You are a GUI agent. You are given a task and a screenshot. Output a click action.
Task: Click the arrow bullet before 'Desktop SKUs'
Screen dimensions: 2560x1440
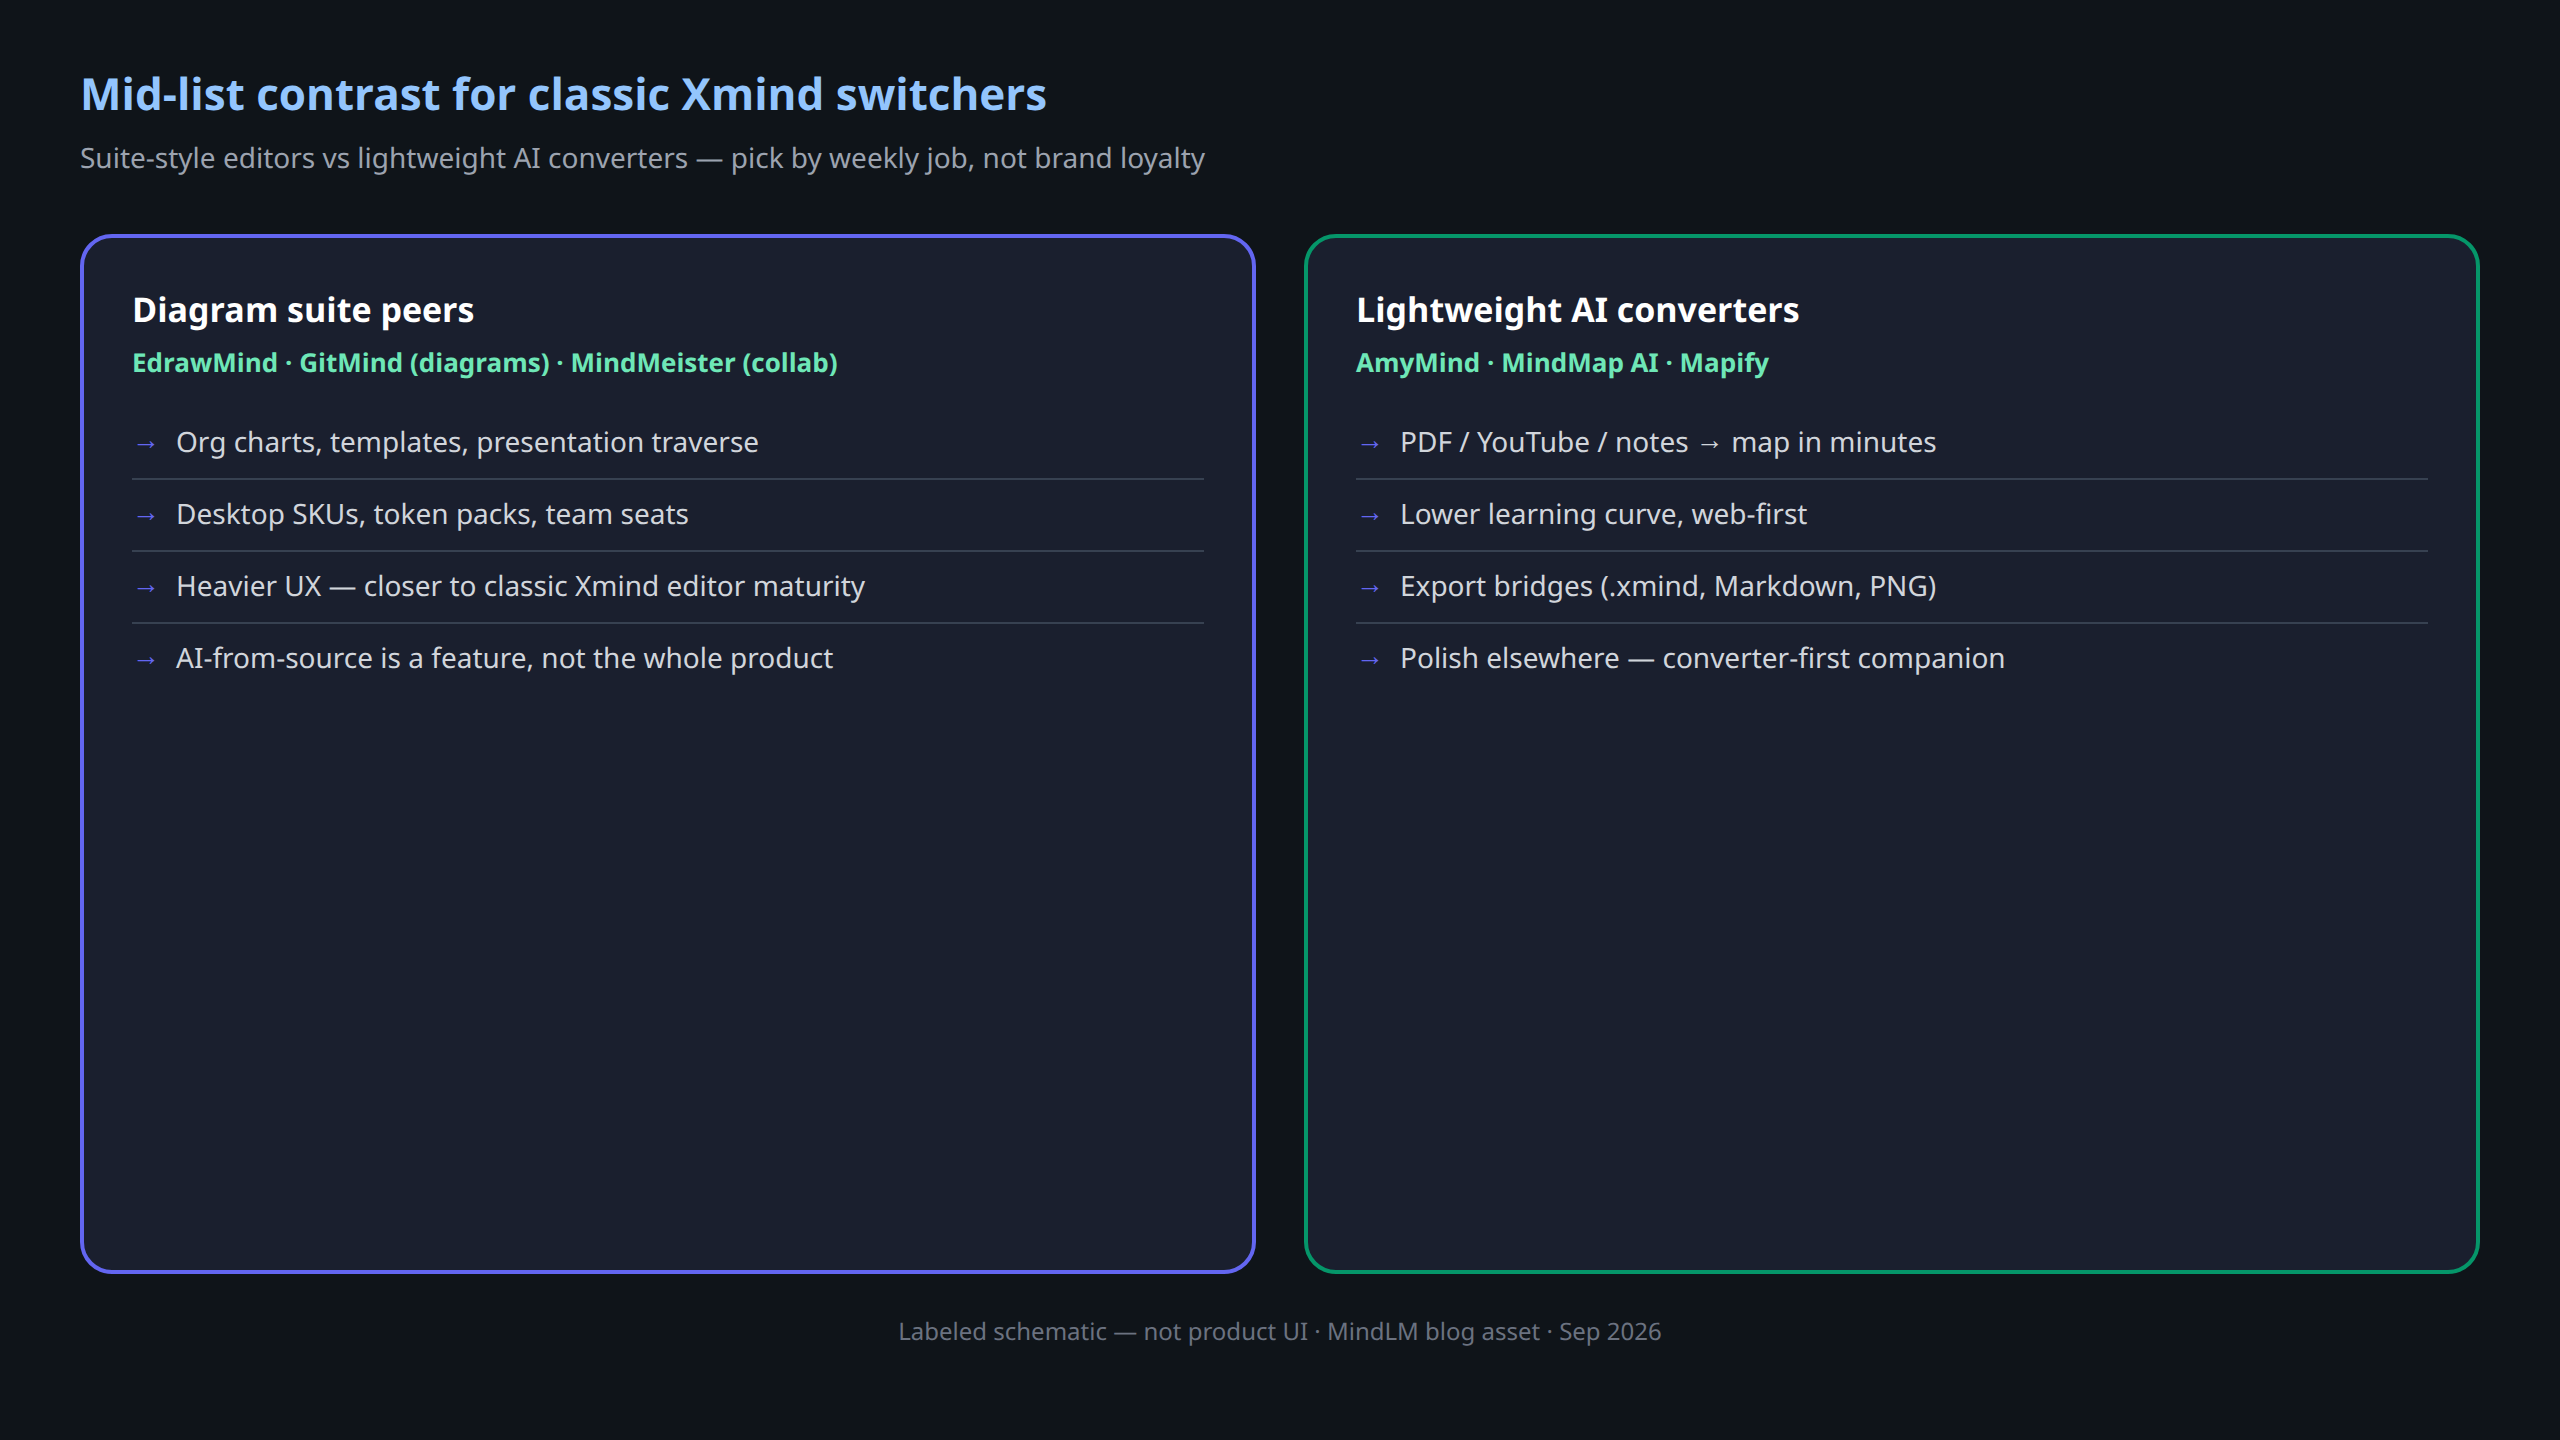click(146, 516)
